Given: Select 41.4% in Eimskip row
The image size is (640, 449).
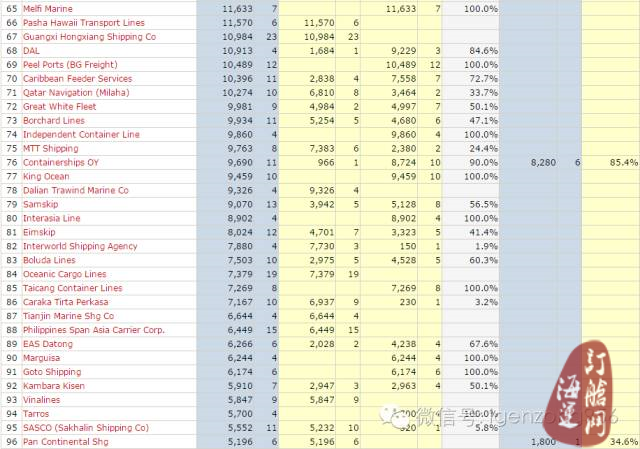Looking at the screenshot, I should pos(483,232).
